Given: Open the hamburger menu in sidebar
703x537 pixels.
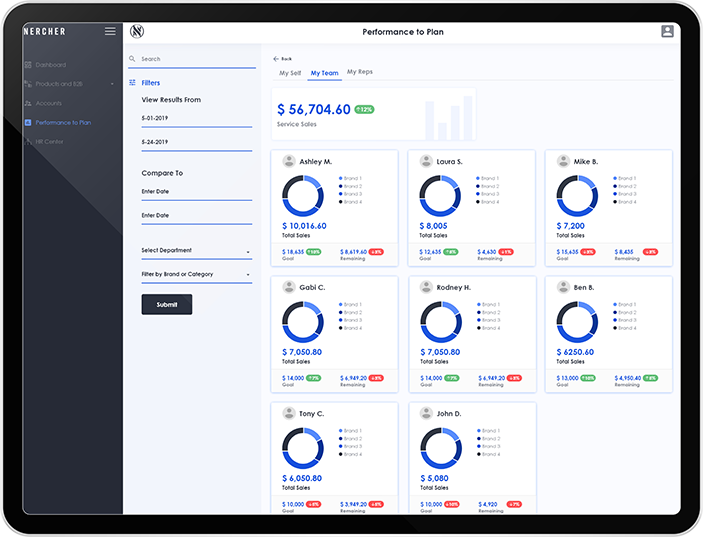Looking at the screenshot, I should point(110,32).
